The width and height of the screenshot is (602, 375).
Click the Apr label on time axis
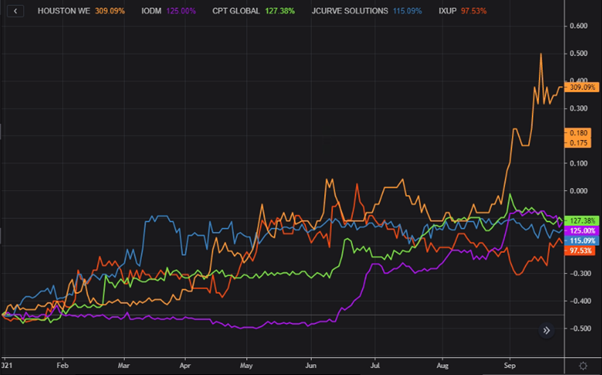pos(185,365)
